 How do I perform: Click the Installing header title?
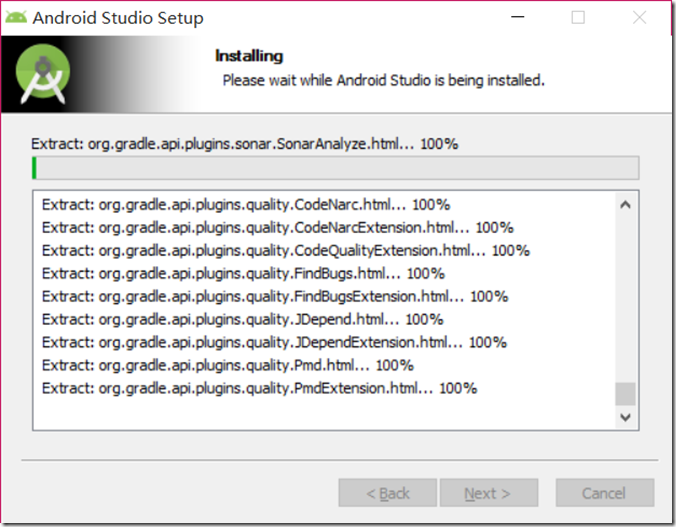[249, 56]
